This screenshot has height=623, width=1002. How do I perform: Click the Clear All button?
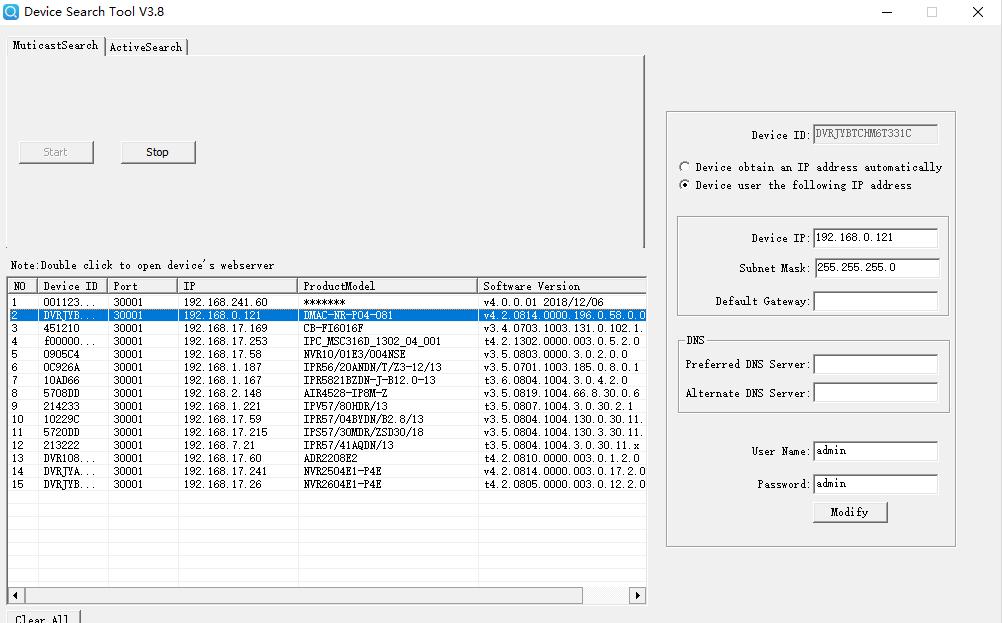[x=42, y=617]
